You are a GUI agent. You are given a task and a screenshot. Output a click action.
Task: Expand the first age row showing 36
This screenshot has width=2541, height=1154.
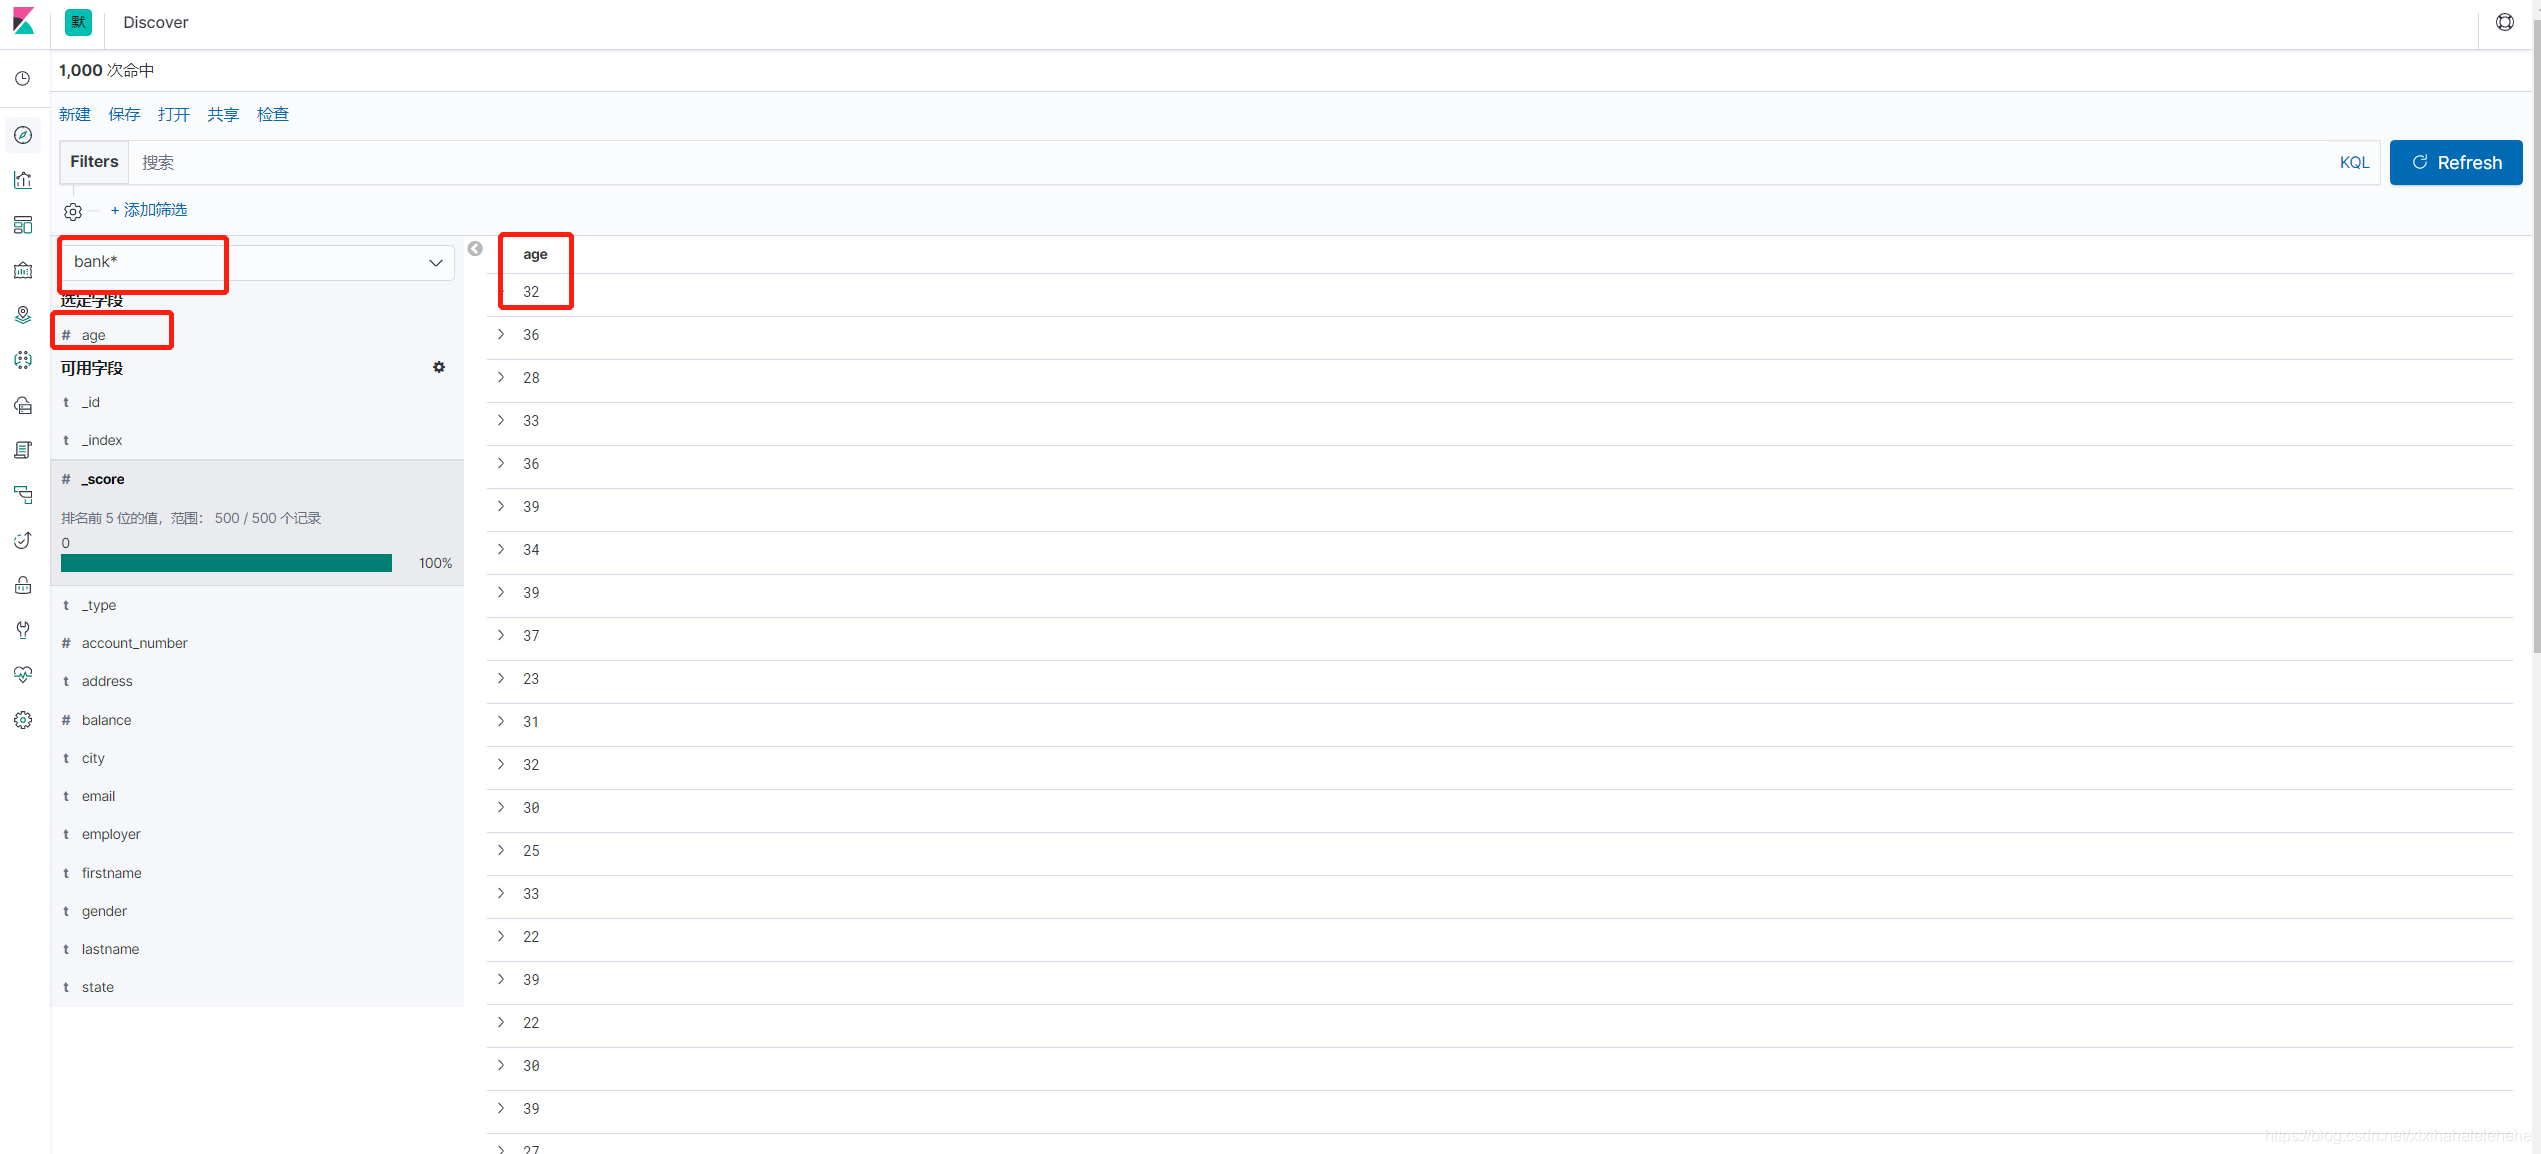pyautogui.click(x=499, y=334)
